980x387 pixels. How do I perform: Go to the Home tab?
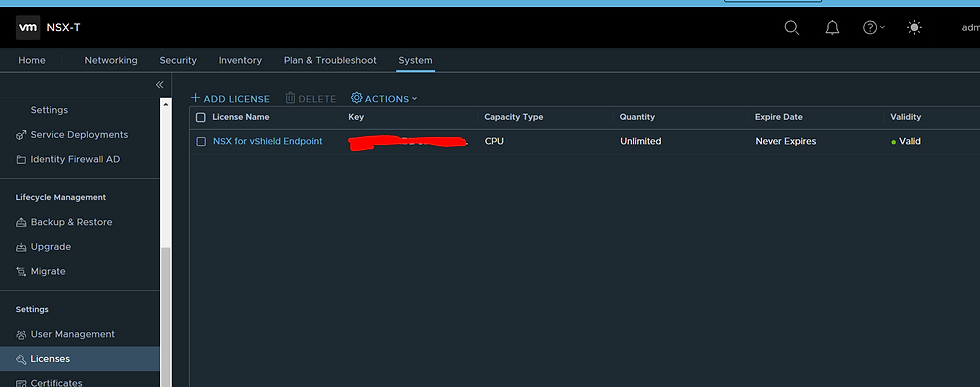pyautogui.click(x=32, y=60)
